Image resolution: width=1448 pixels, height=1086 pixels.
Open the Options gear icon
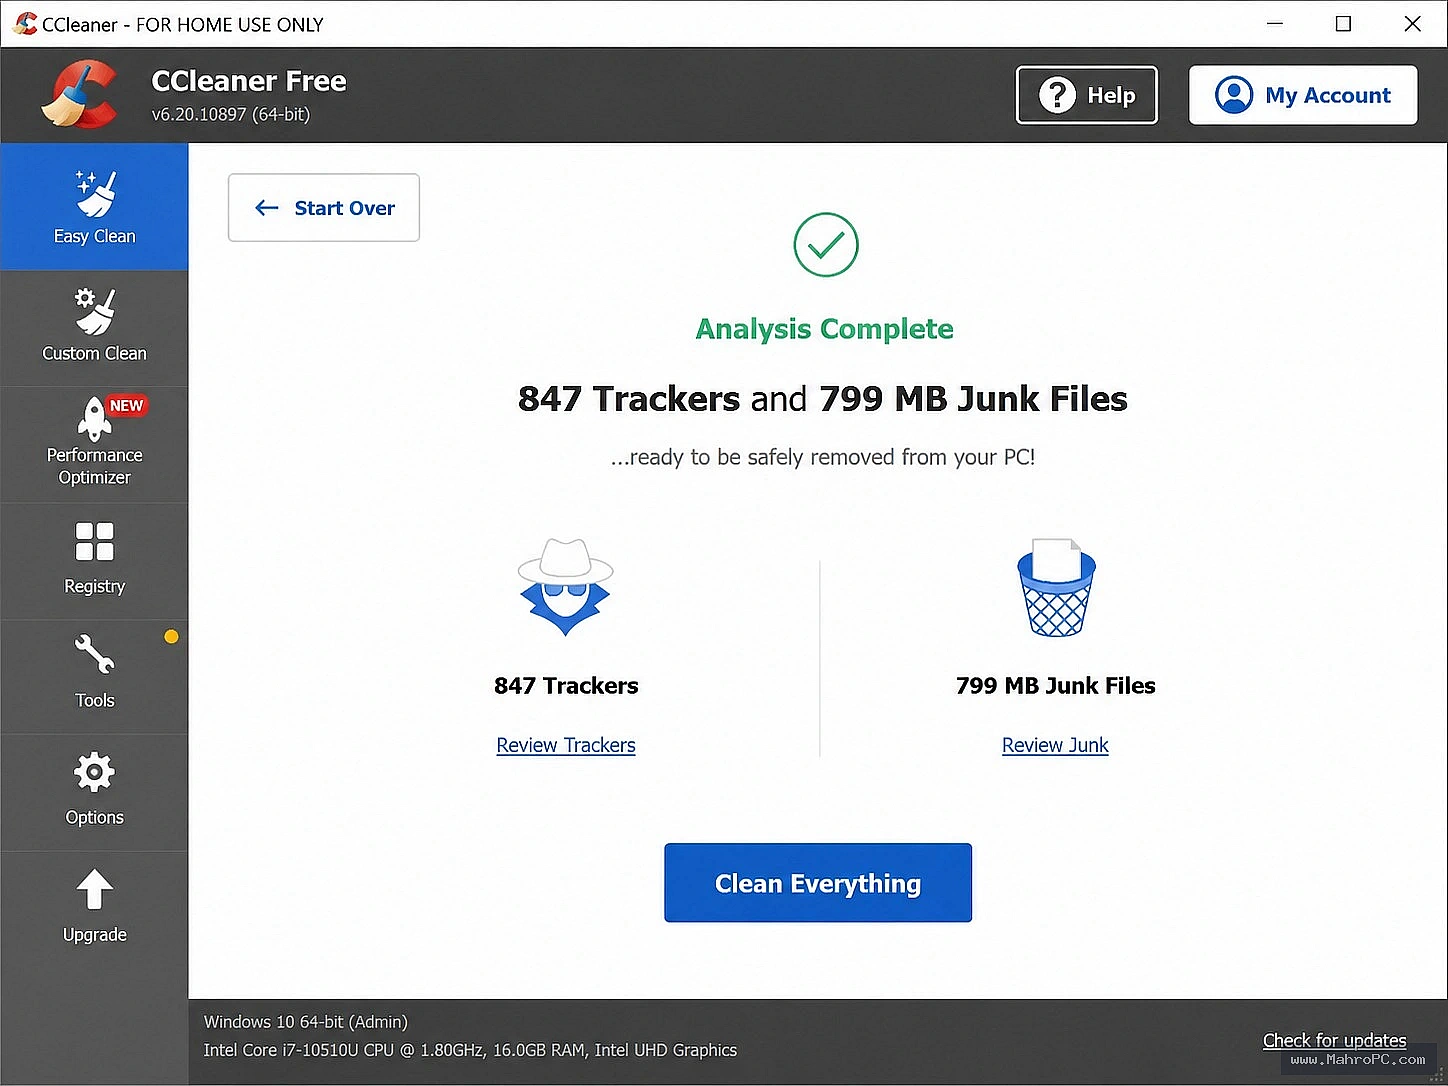click(95, 772)
